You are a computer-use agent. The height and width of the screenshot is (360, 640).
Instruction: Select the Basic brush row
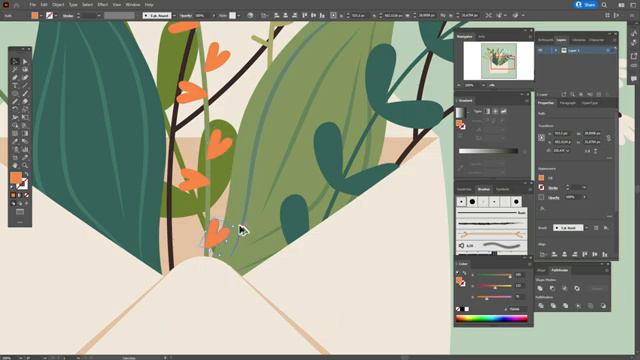[491, 213]
